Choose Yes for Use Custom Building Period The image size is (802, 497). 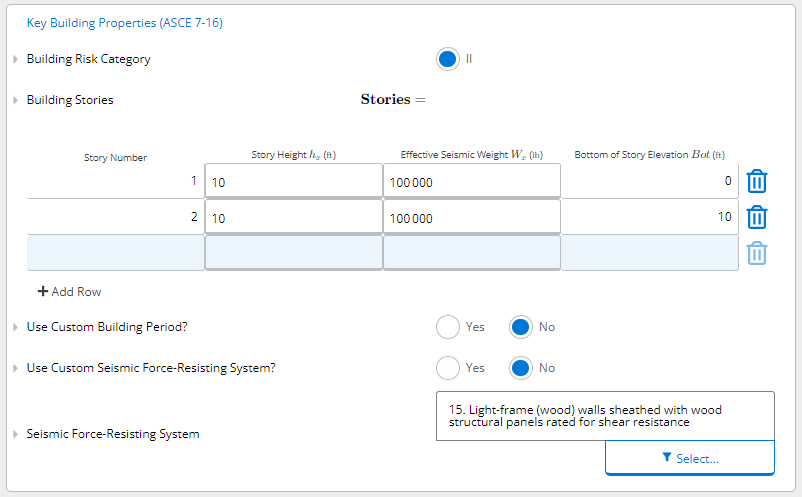(x=448, y=327)
